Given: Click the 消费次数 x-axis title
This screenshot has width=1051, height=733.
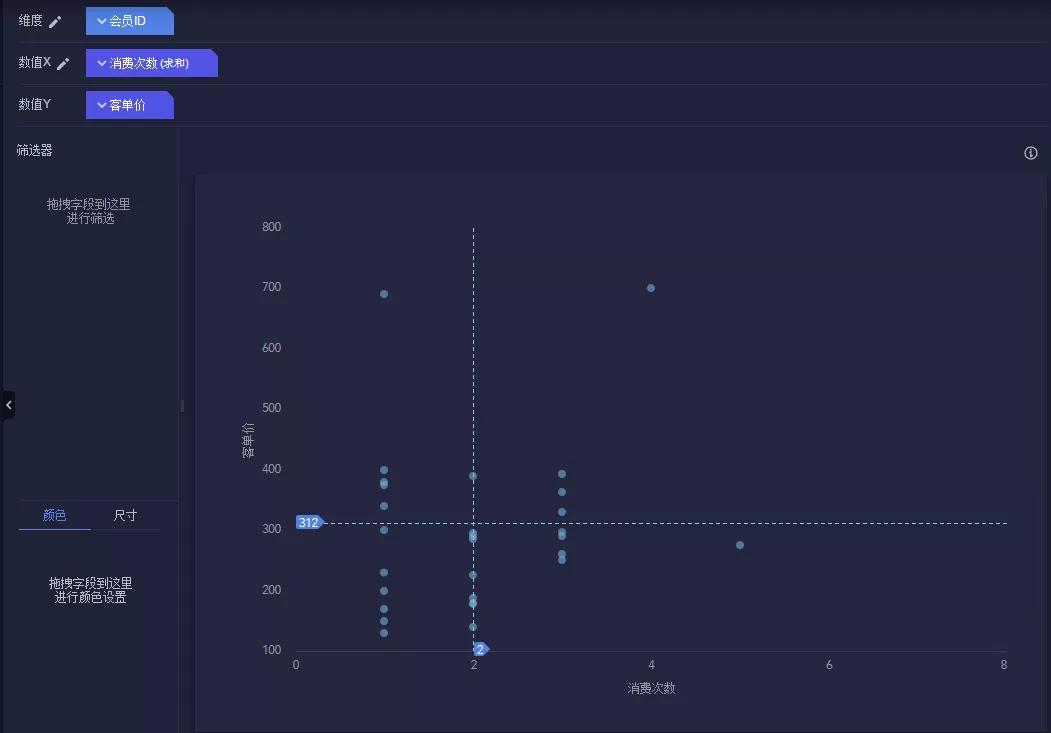Looking at the screenshot, I should [652, 688].
